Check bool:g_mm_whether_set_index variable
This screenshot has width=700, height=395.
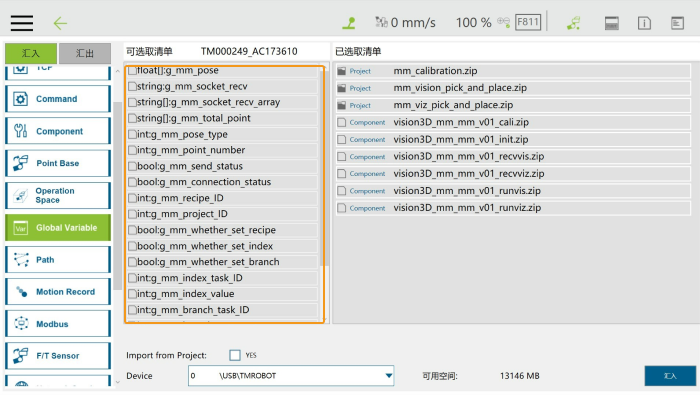(132, 246)
